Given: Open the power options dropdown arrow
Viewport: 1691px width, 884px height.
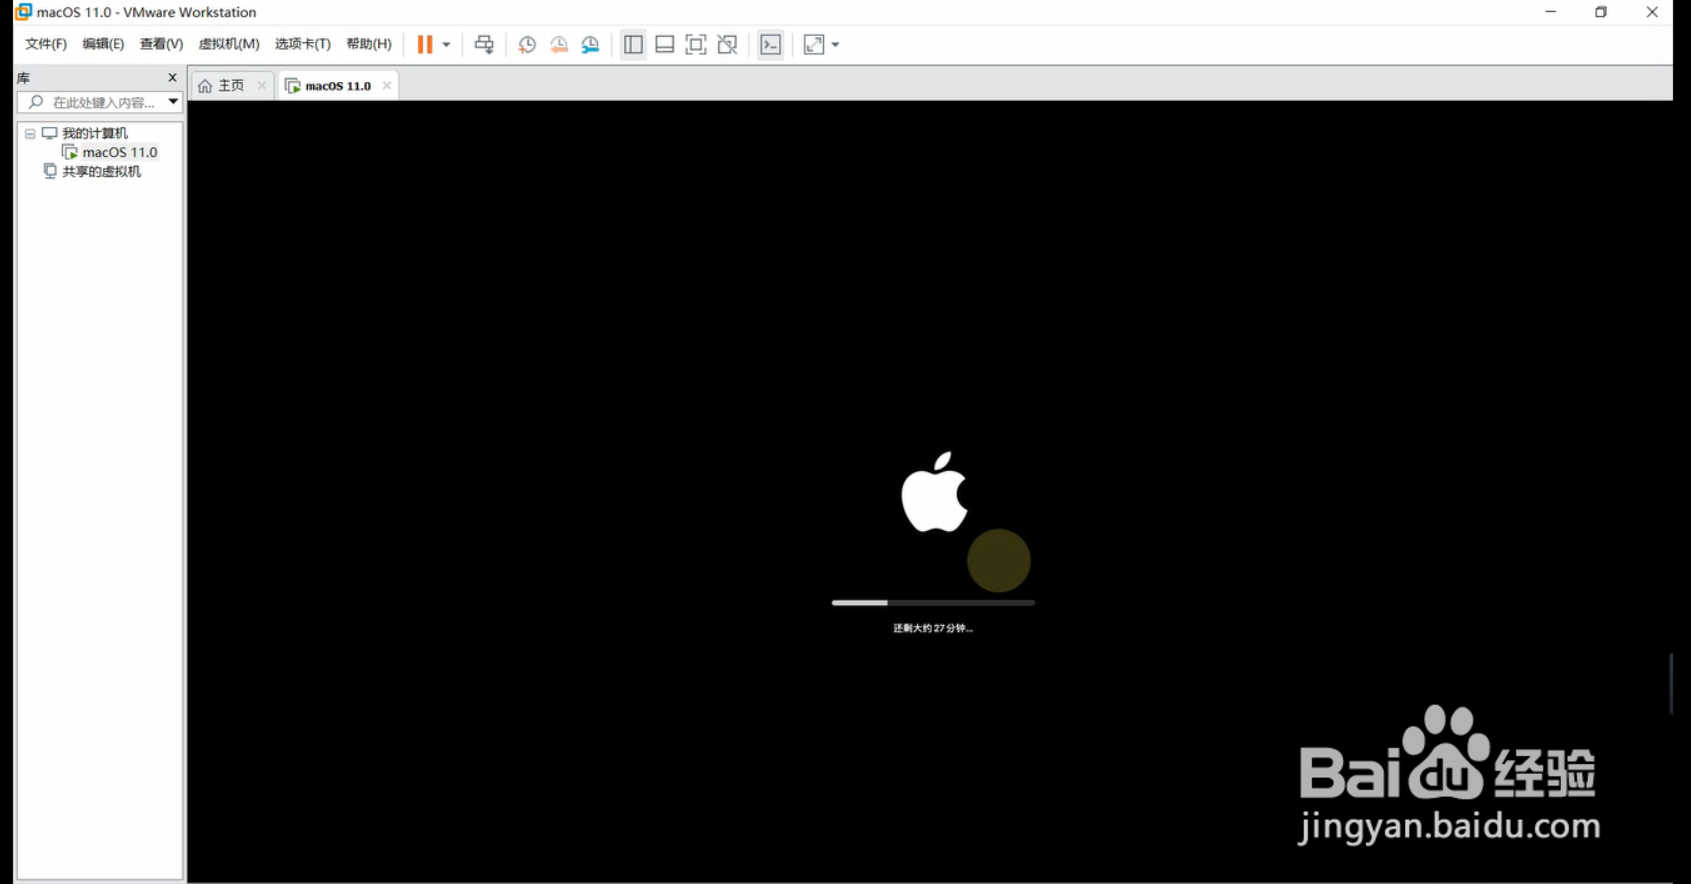Looking at the screenshot, I should click(x=446, y=44).
